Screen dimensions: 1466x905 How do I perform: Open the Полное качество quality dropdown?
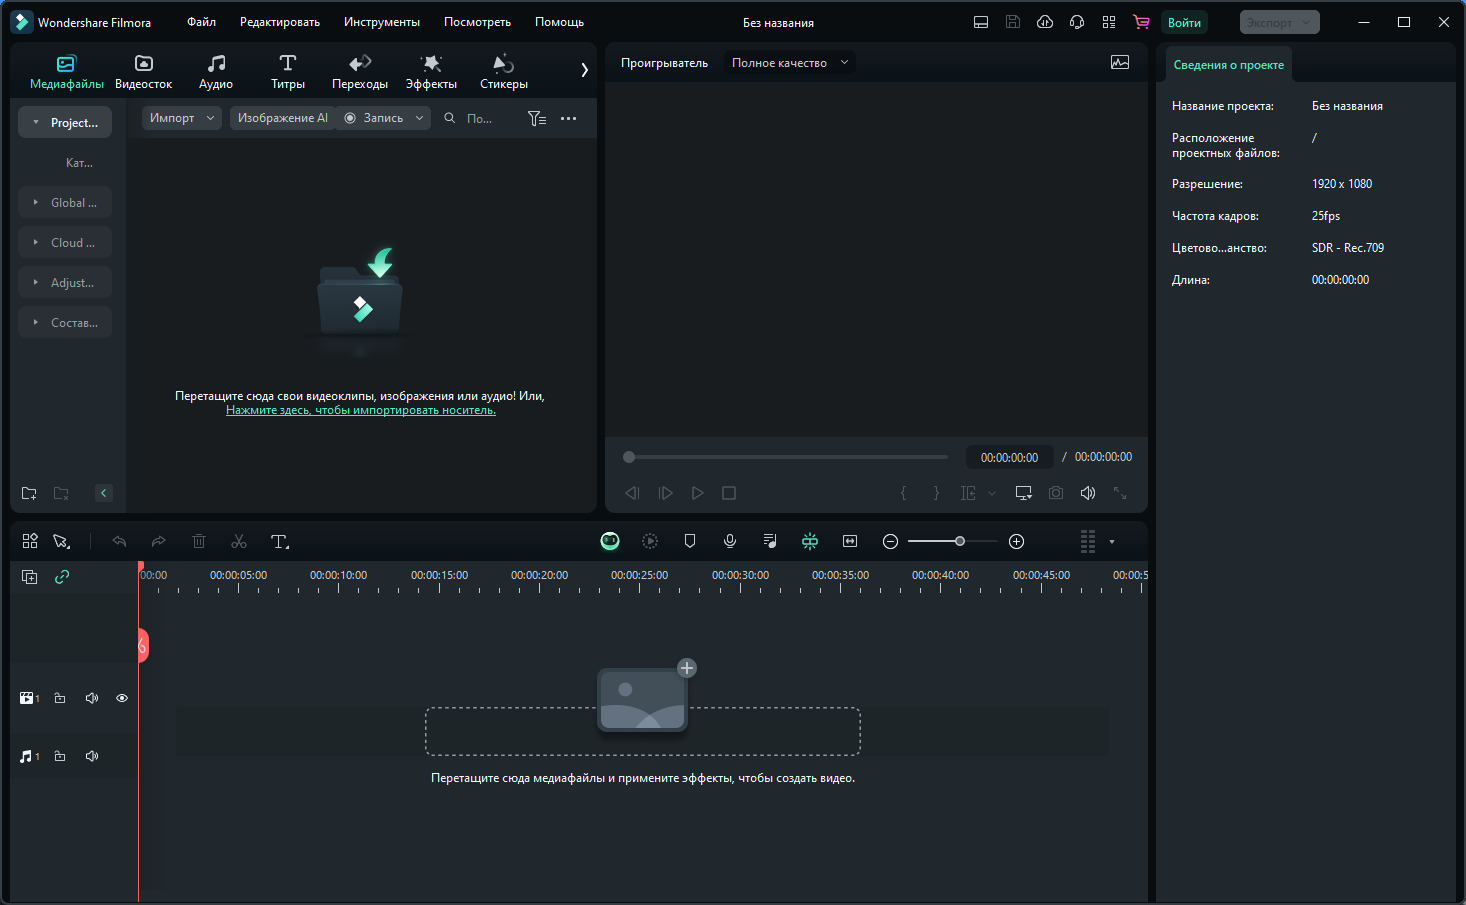tap(790, 62)
